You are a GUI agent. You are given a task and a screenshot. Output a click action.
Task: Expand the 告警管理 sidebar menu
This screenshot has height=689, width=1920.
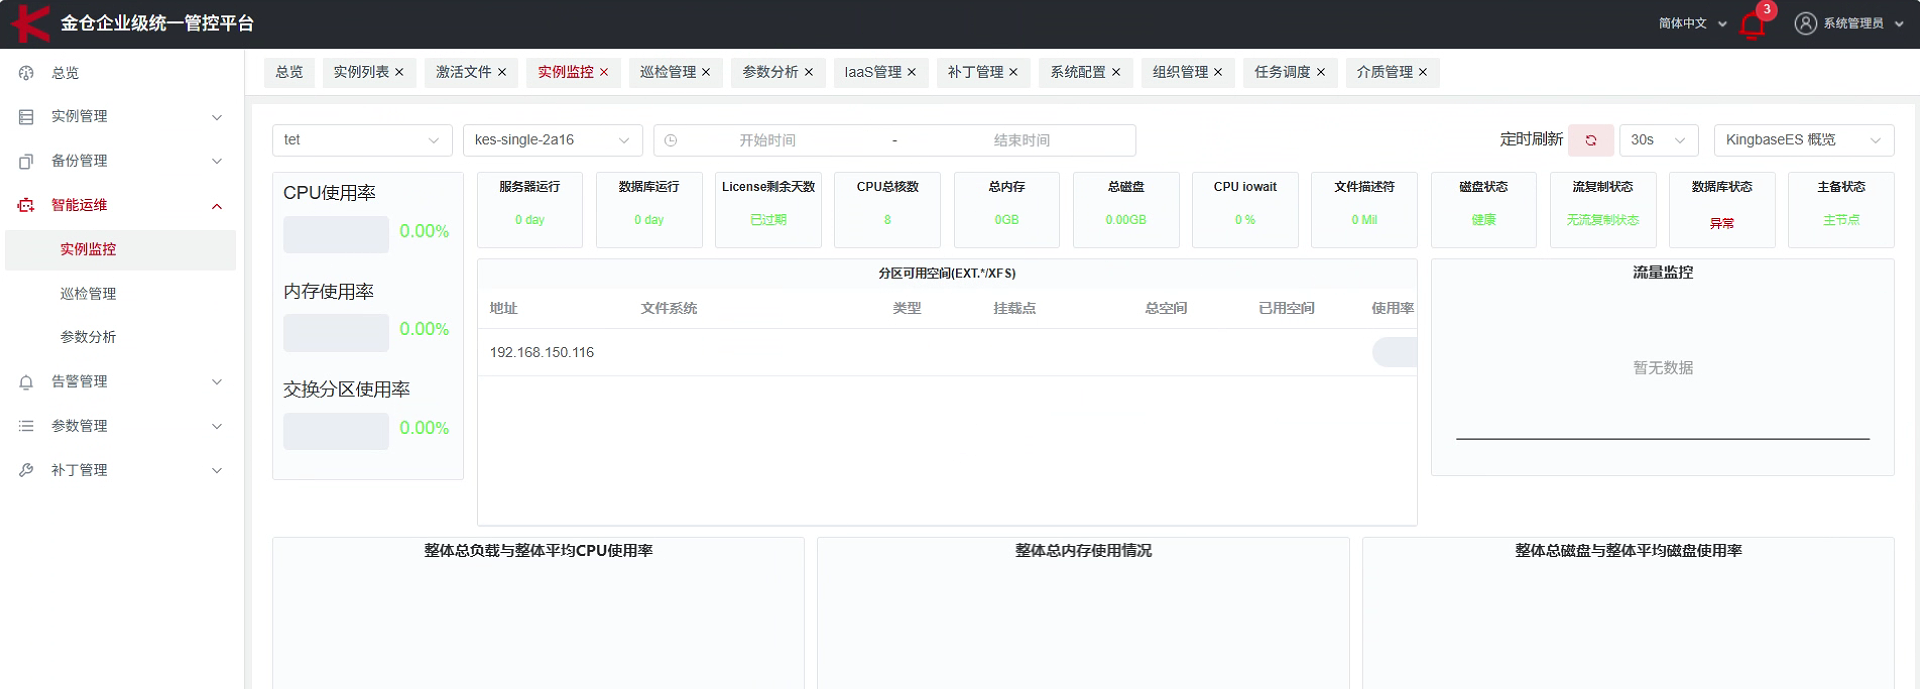pos(120,382)
